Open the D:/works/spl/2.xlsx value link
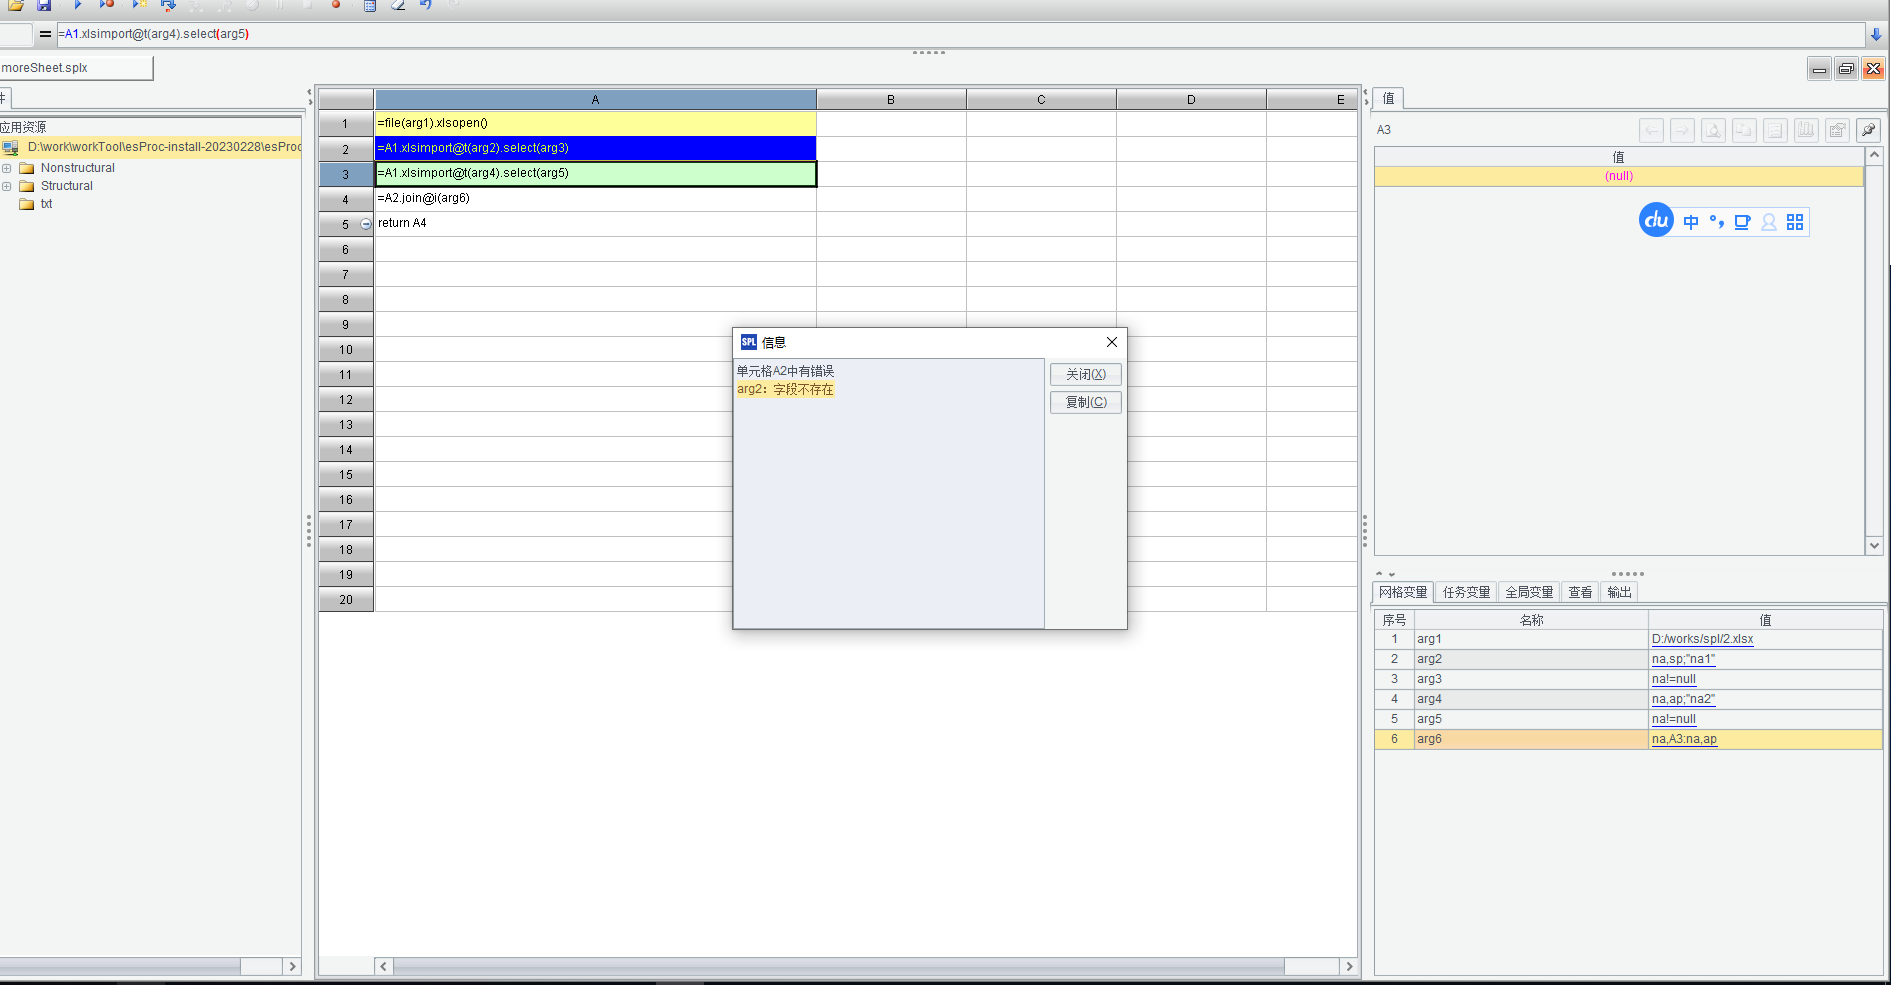This screenshot has height=985, width=1891. 1702,639
